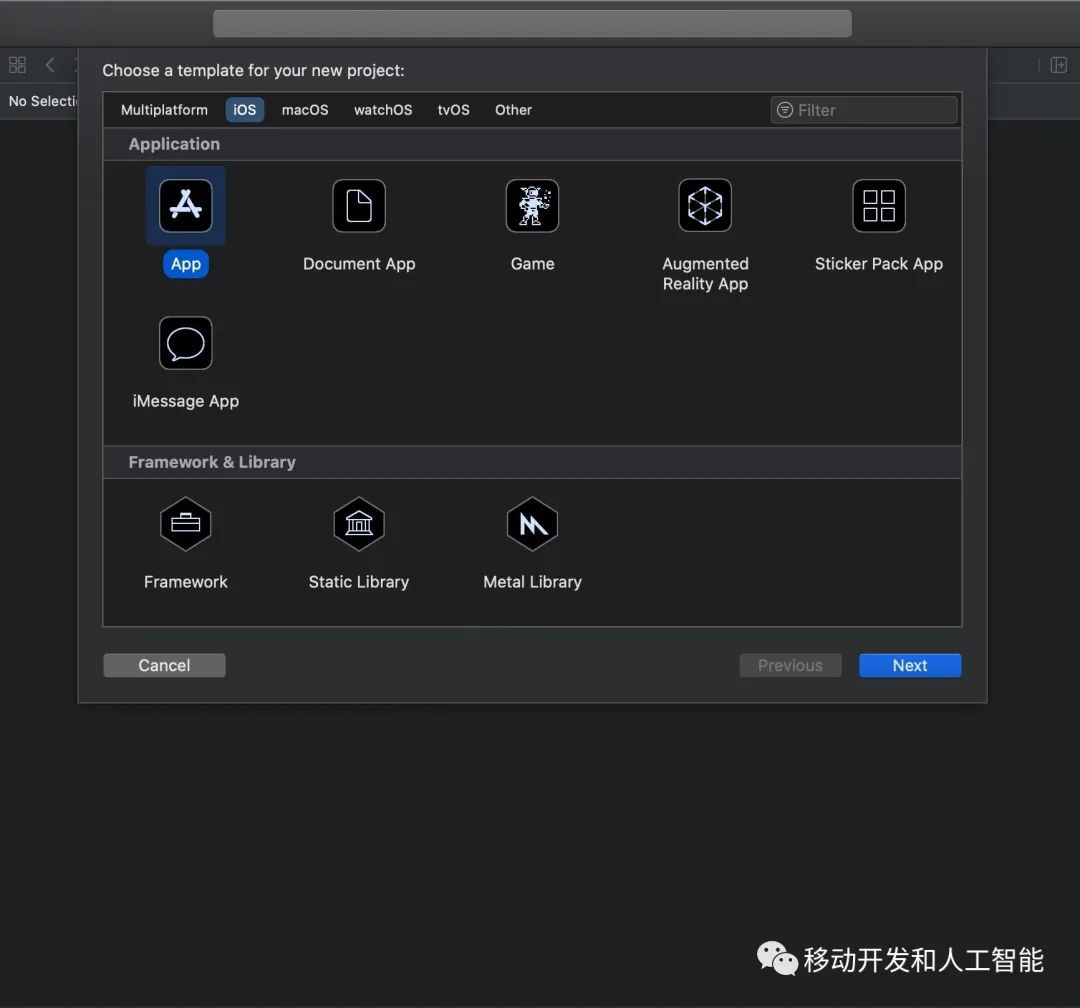This screenshot has width=1080, height=1008.
Task: Click the Game label text
Action: (532, 264)
